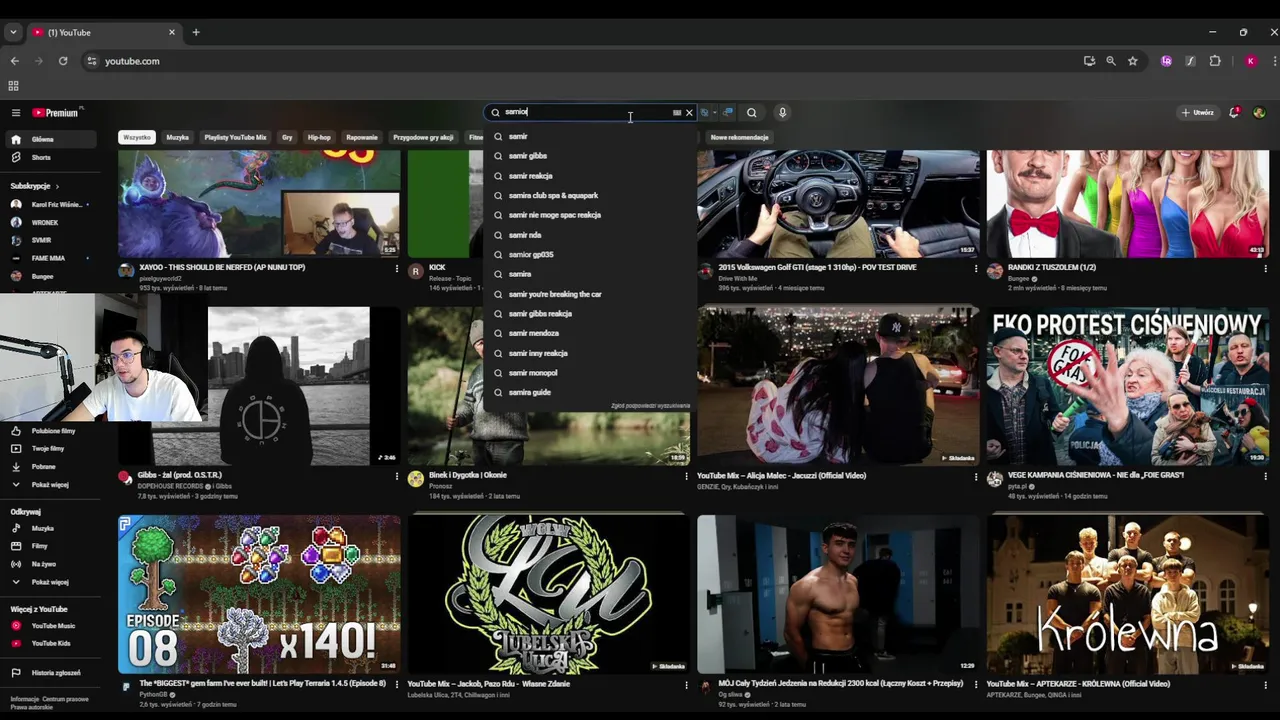
Task: Open more options for Golf GTI video
Action: 976,268
